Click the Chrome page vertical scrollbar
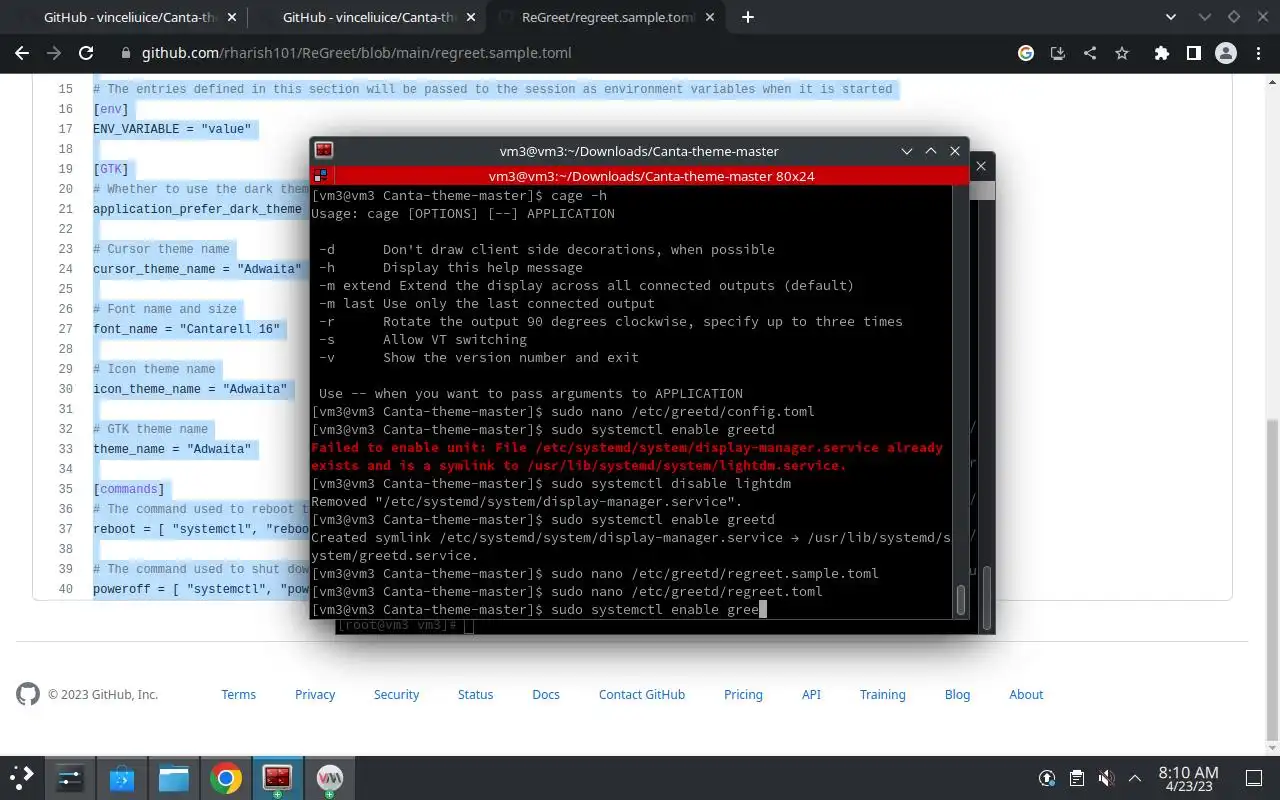 click(1273, 580)
